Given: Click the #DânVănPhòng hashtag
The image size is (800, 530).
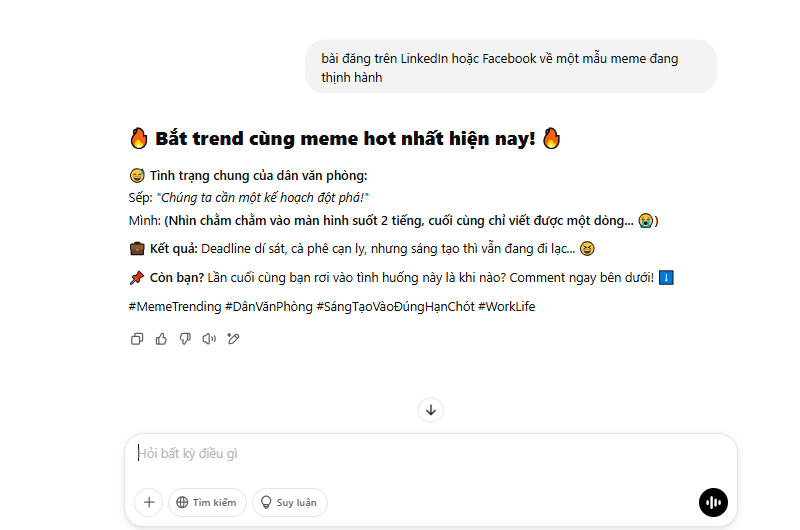Looking at the screenshot, I should [x=269, y=307].
